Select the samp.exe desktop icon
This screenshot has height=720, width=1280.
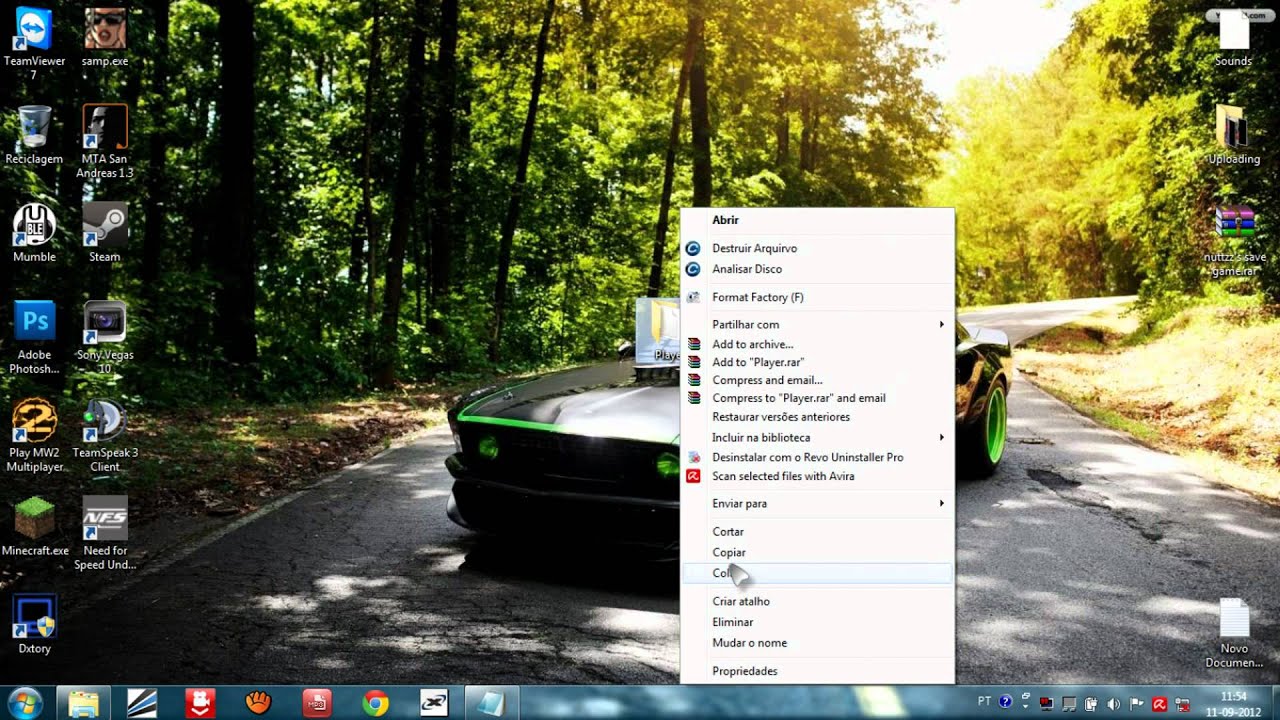coord(104,38)
